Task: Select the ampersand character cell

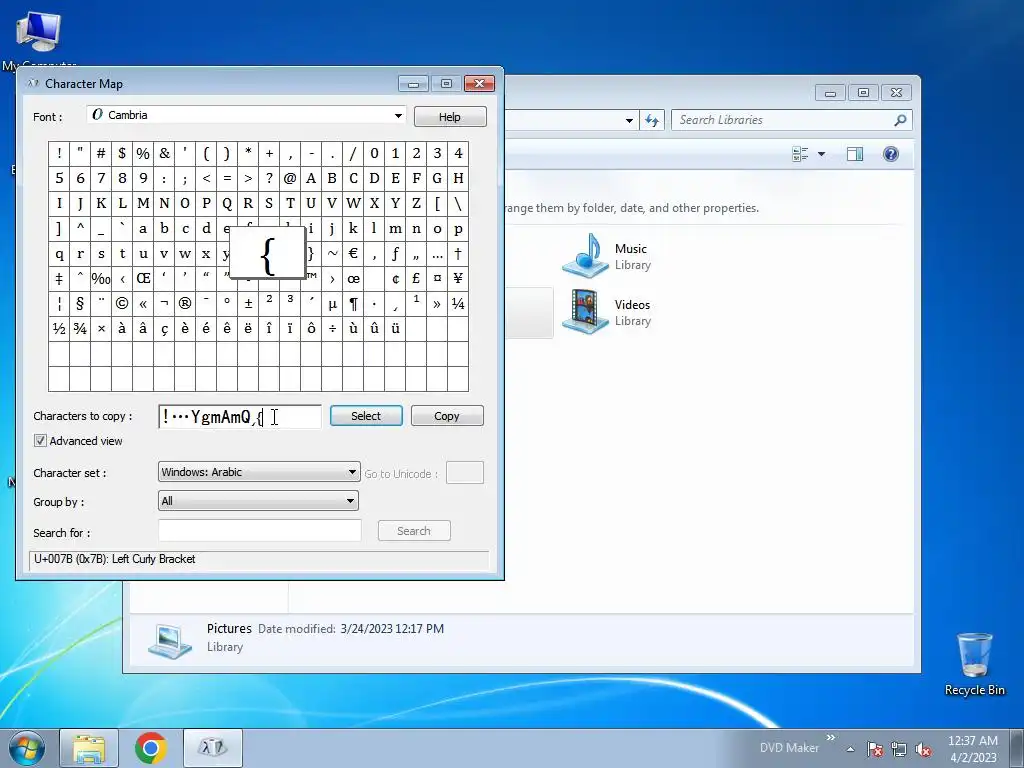Action: click(164, 153)
